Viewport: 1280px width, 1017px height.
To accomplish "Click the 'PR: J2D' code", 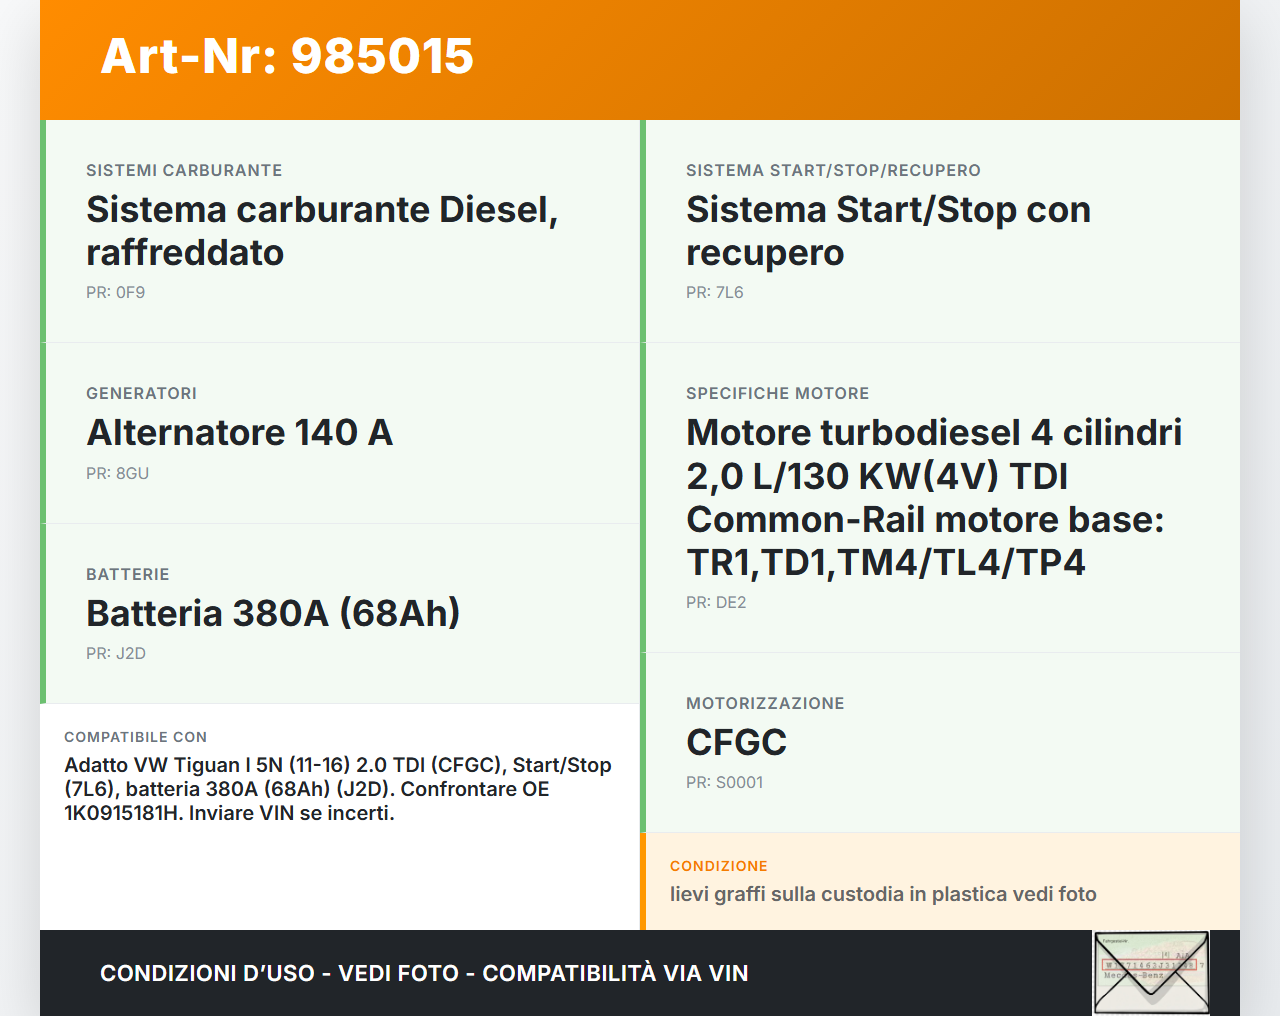I will (116, 653).
